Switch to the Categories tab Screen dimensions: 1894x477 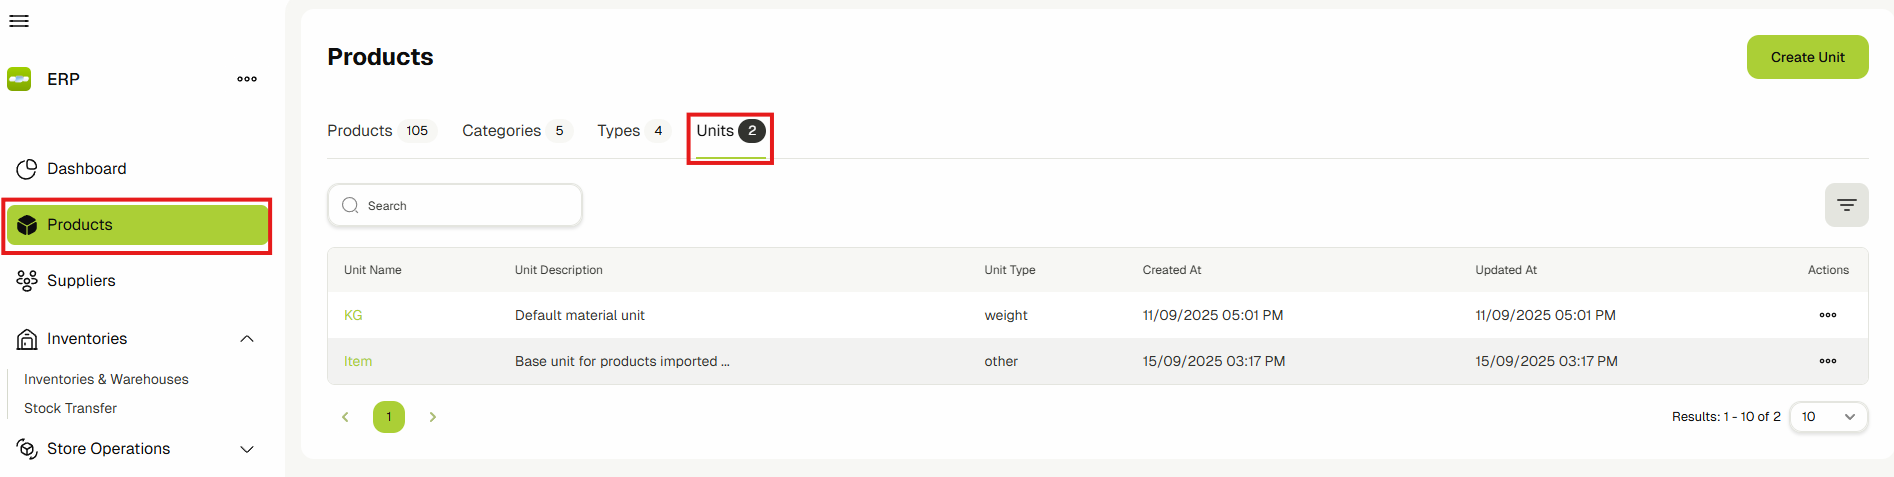coord(501,131)
